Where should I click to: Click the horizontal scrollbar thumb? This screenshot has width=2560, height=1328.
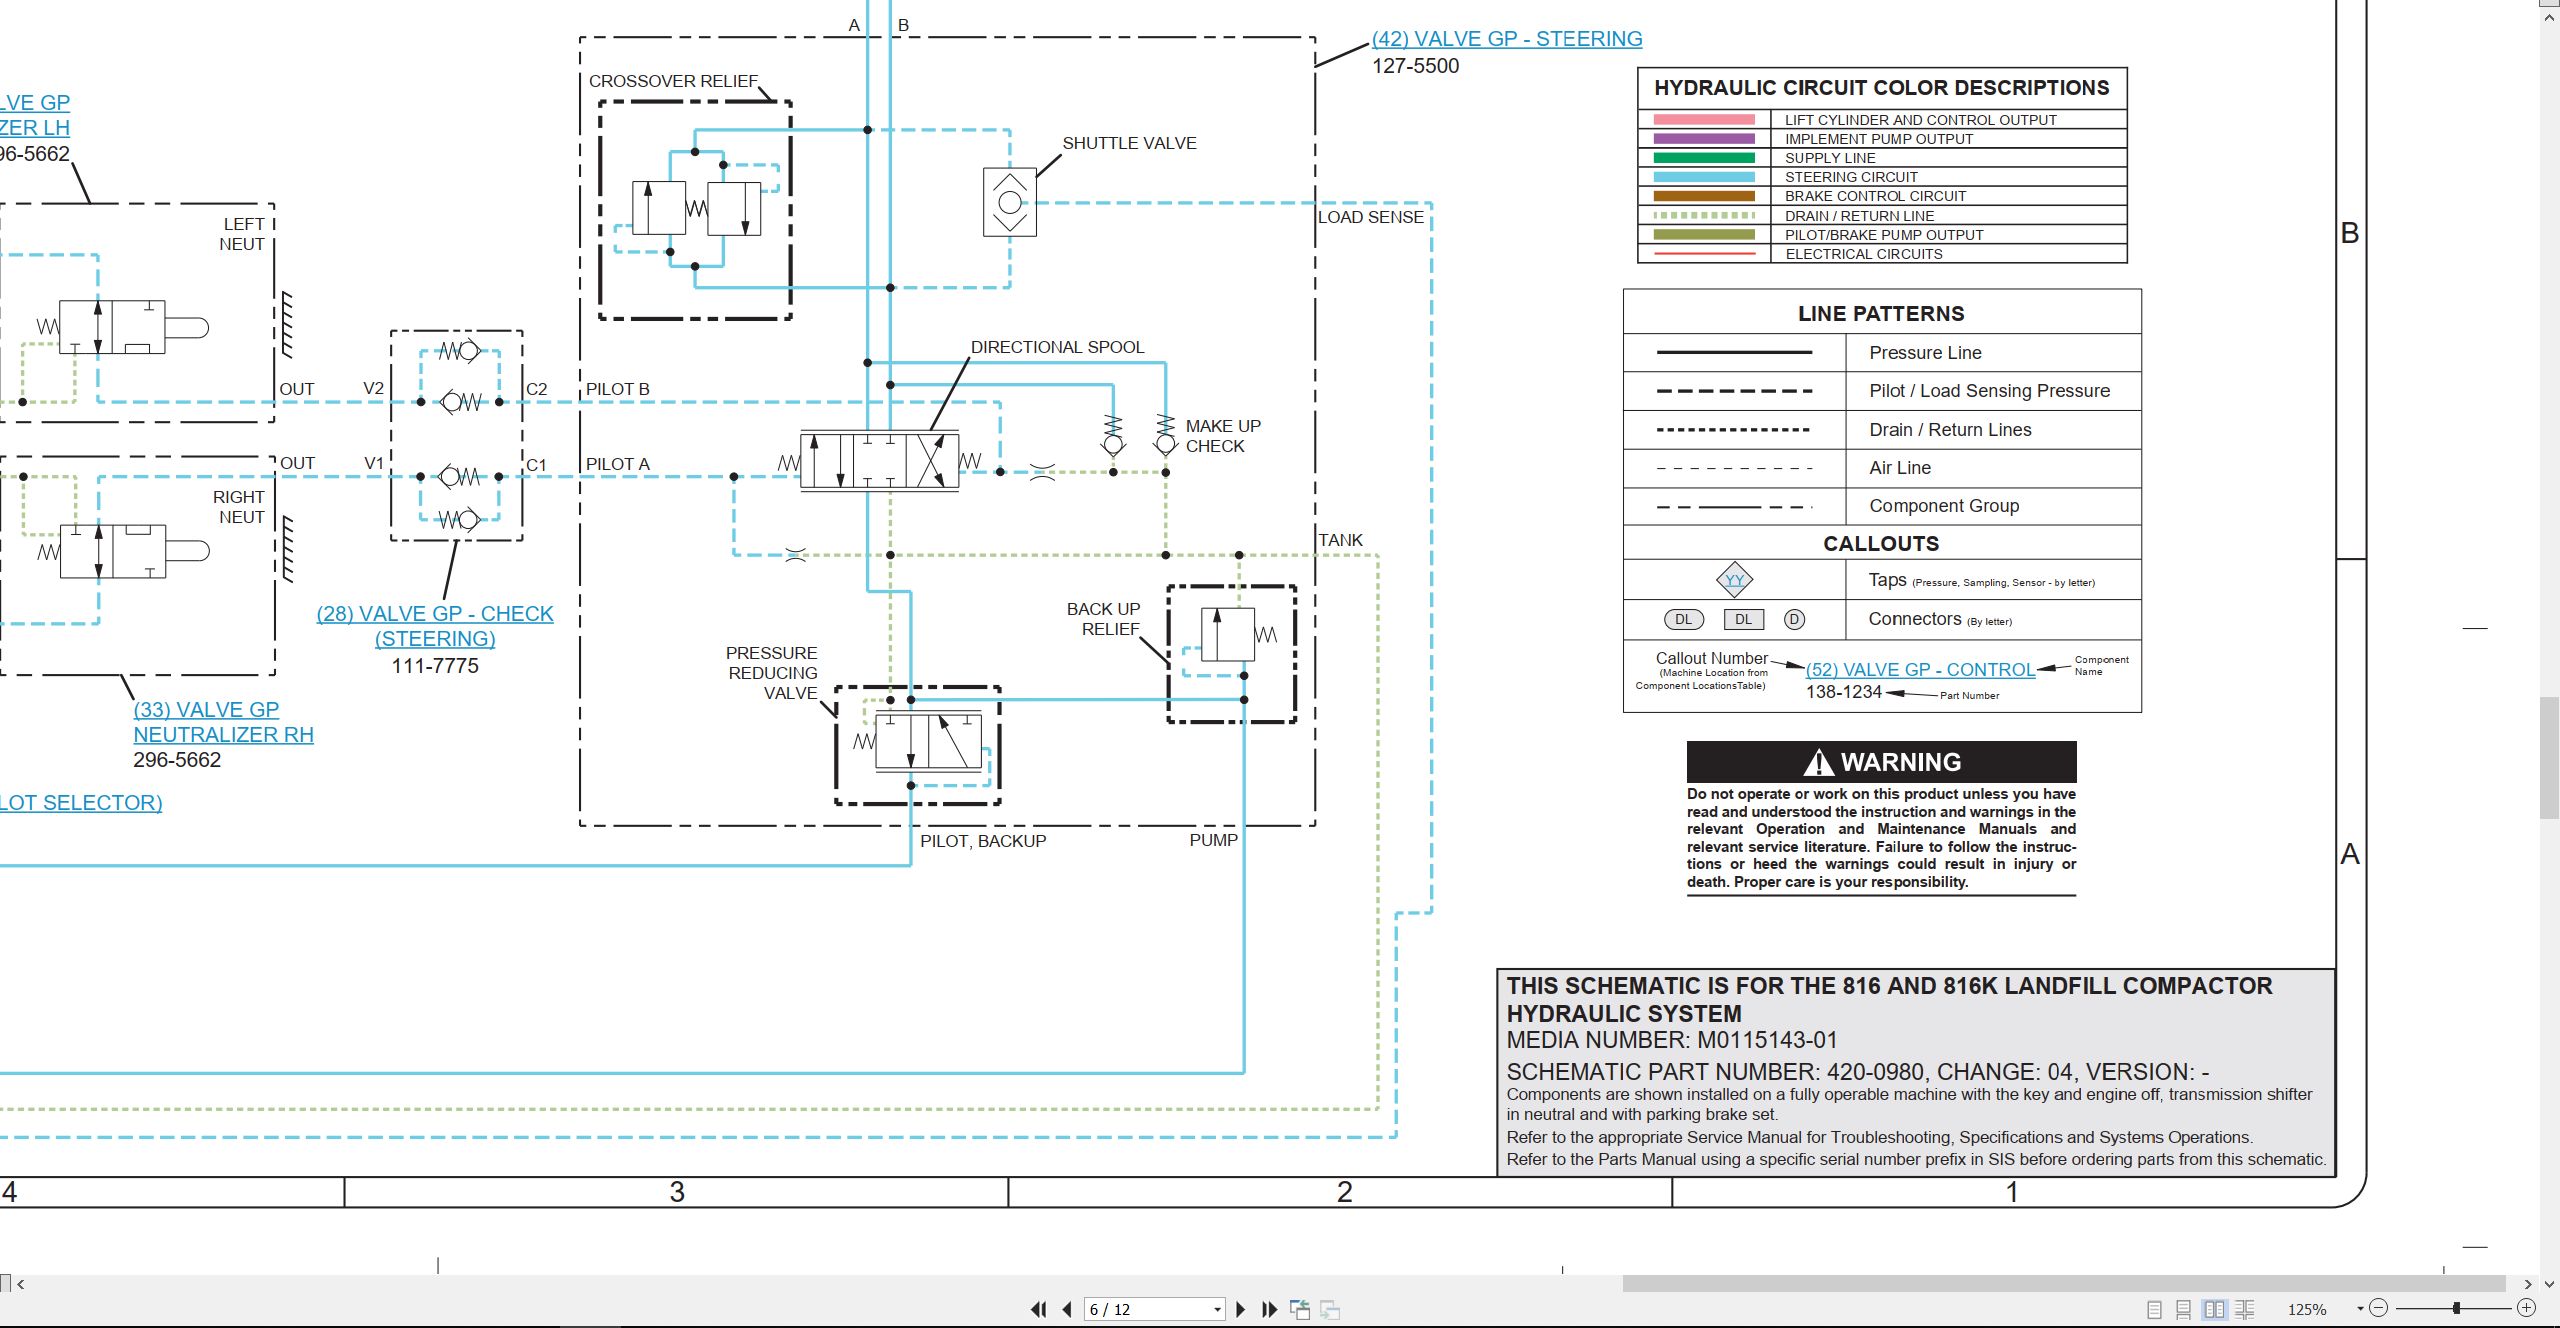2062,1283
